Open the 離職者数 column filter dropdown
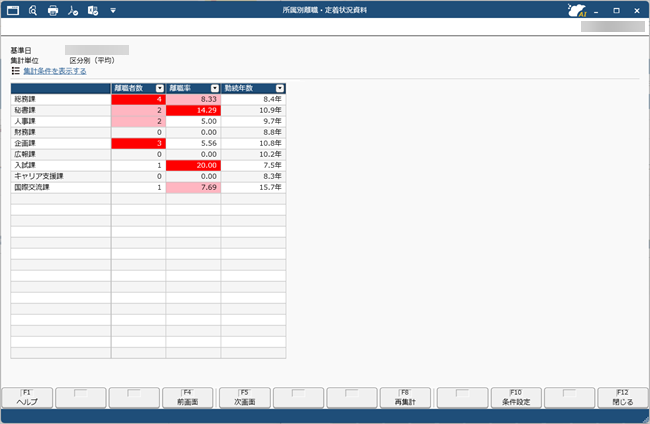Image resolution: width=650 pixels, height=424 pixels. tap(160, 88)
